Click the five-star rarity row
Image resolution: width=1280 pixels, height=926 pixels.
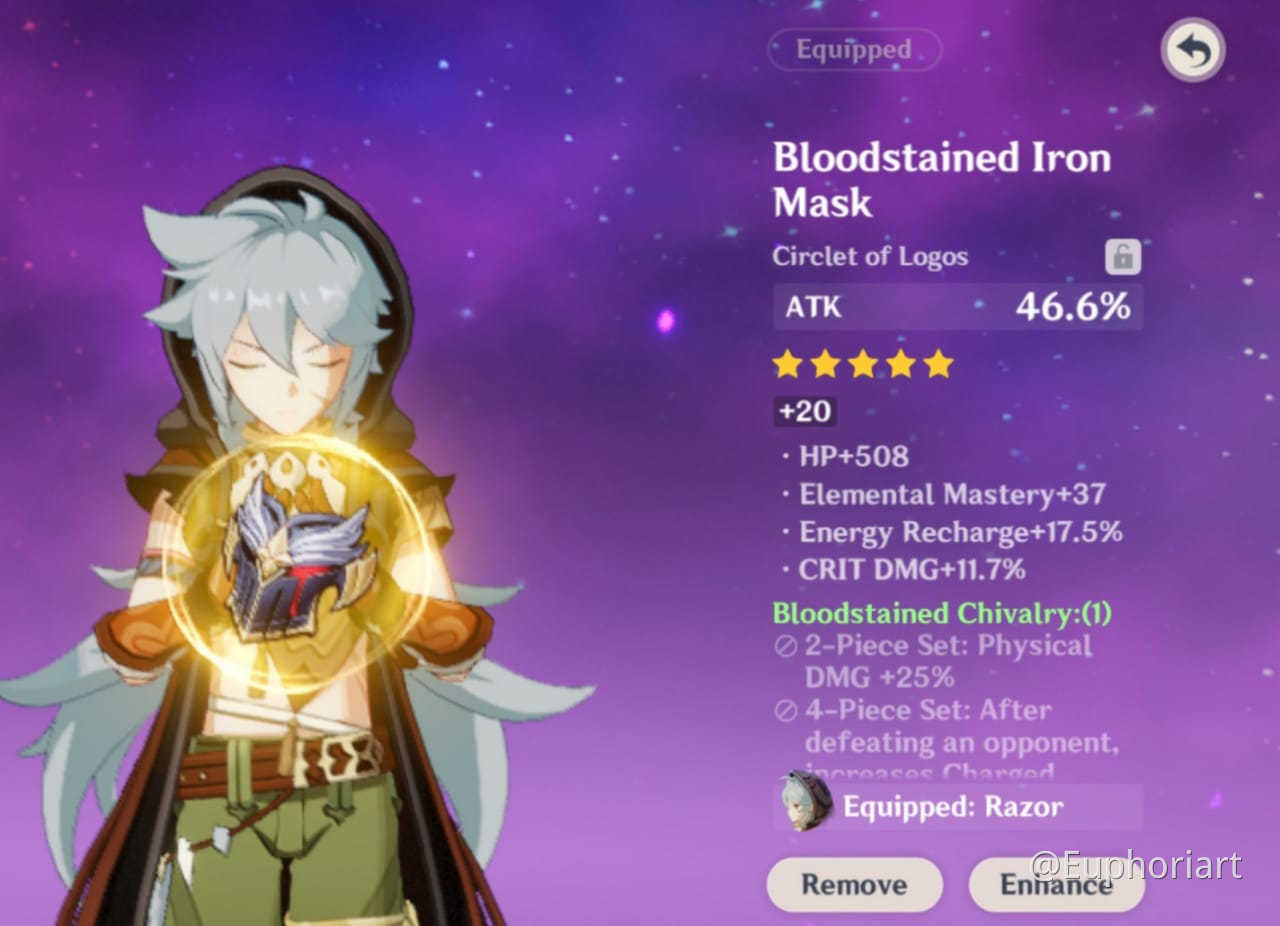click(863, 364)
